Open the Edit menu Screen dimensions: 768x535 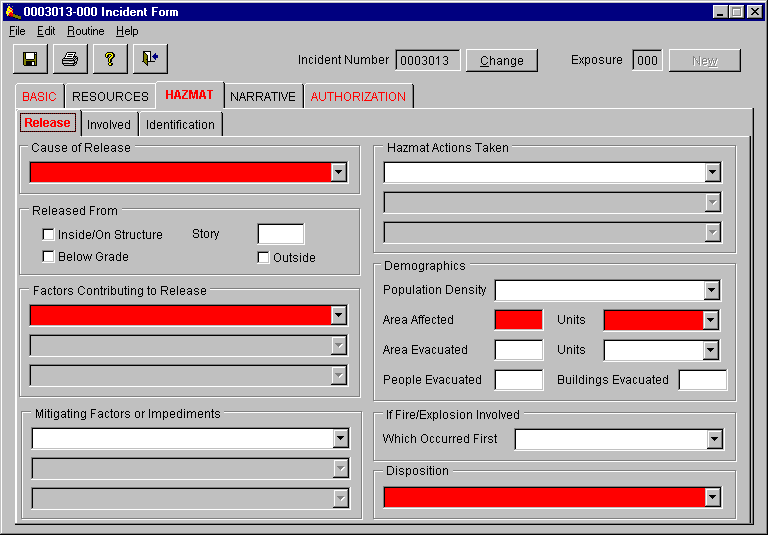pyautogui.click(x=46, y=31)
